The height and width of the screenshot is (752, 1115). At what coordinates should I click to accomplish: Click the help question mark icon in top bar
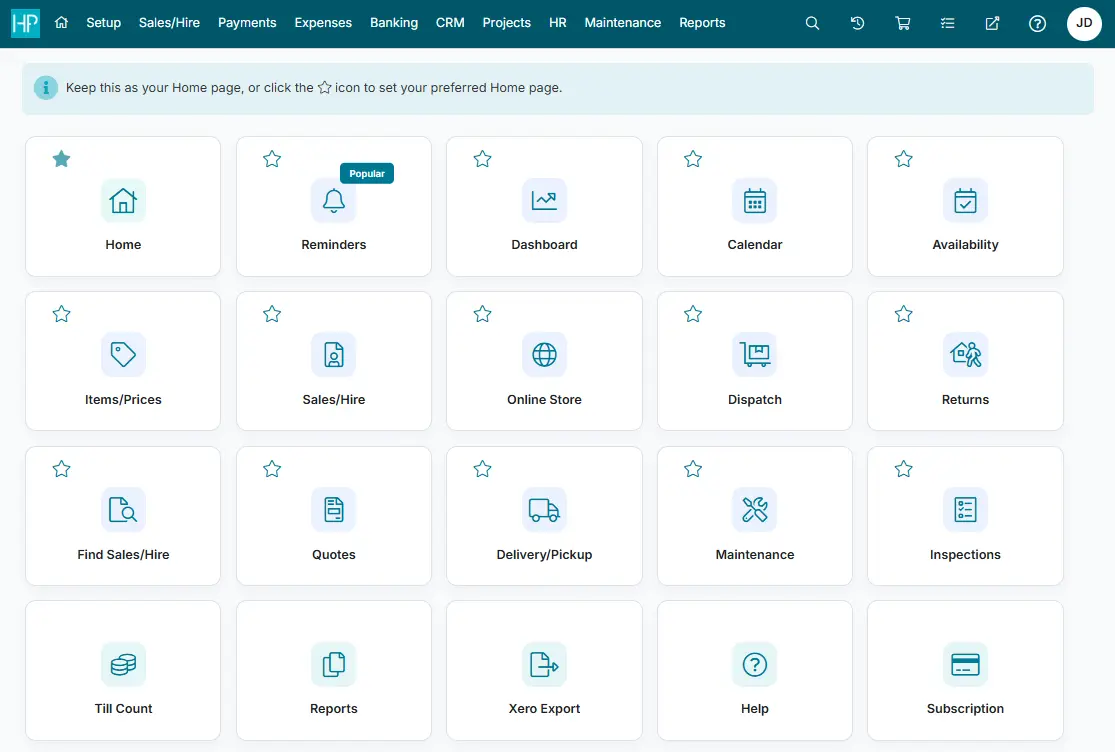click(x=1037, y=23)
